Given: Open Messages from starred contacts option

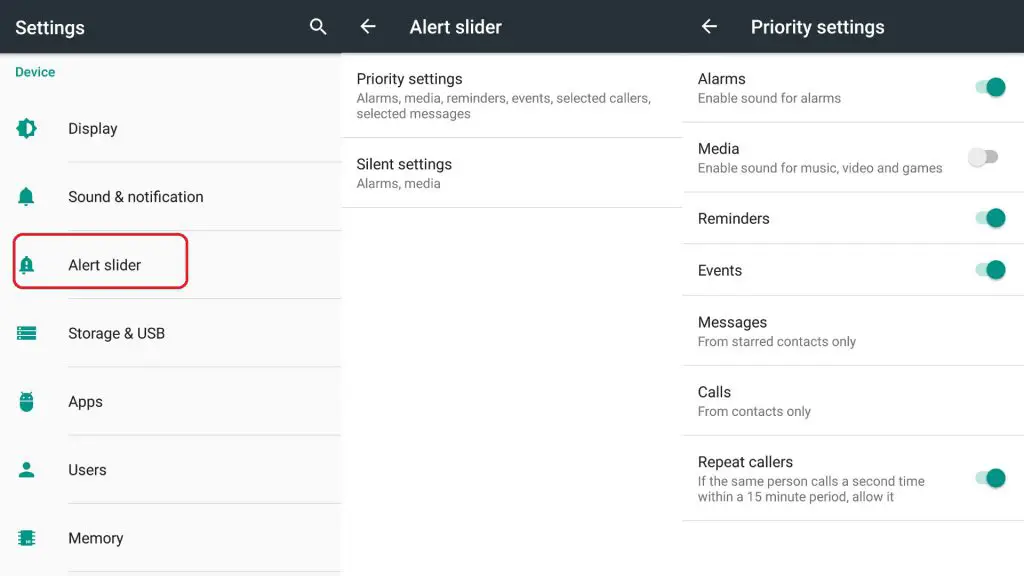Looking at the screenshot, I should coord(853,331).
